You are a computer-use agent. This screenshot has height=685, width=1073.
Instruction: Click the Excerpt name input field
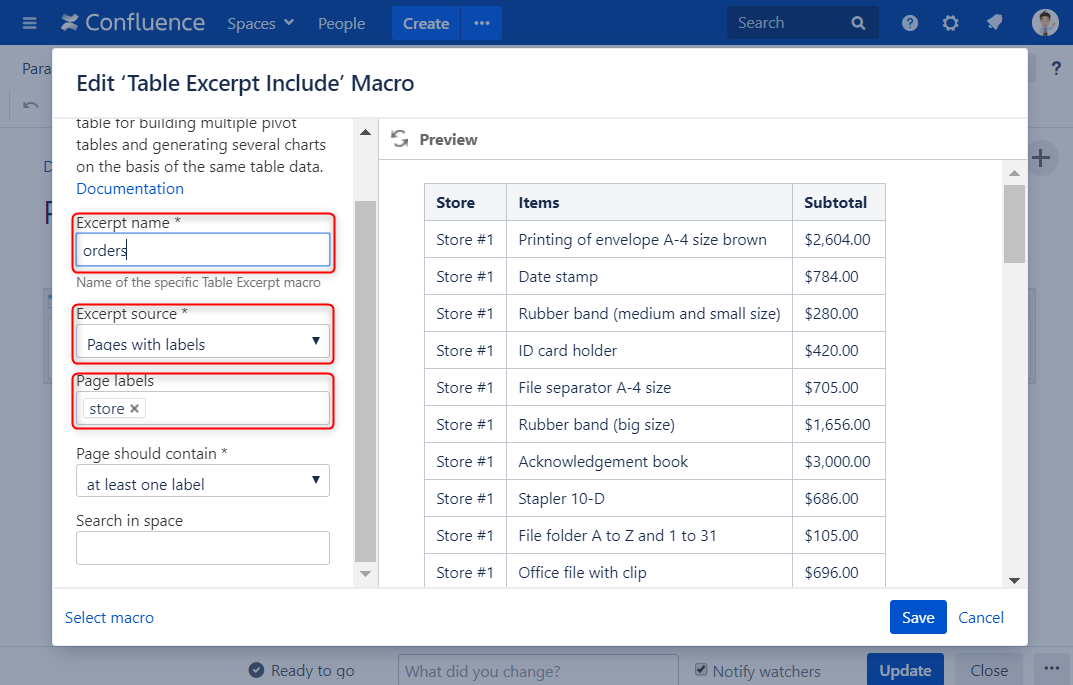tap(202, 250)
